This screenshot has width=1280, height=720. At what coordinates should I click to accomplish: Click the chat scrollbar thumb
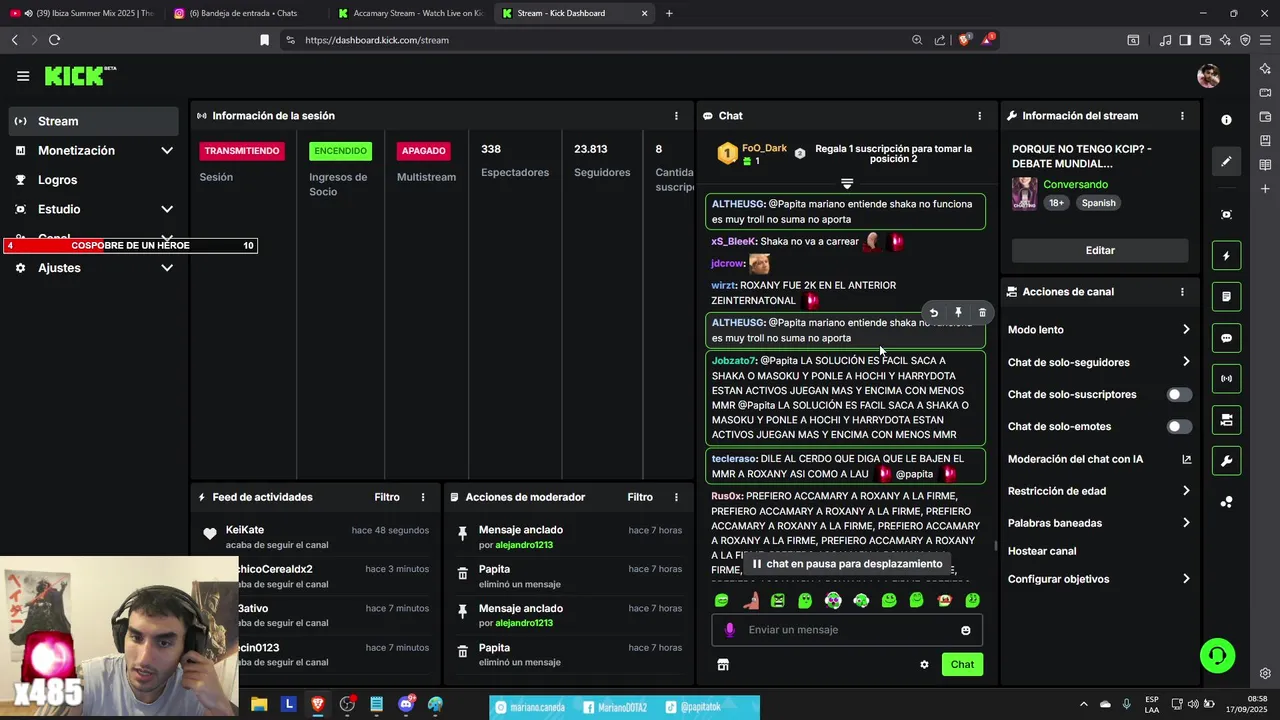(995, 546)
